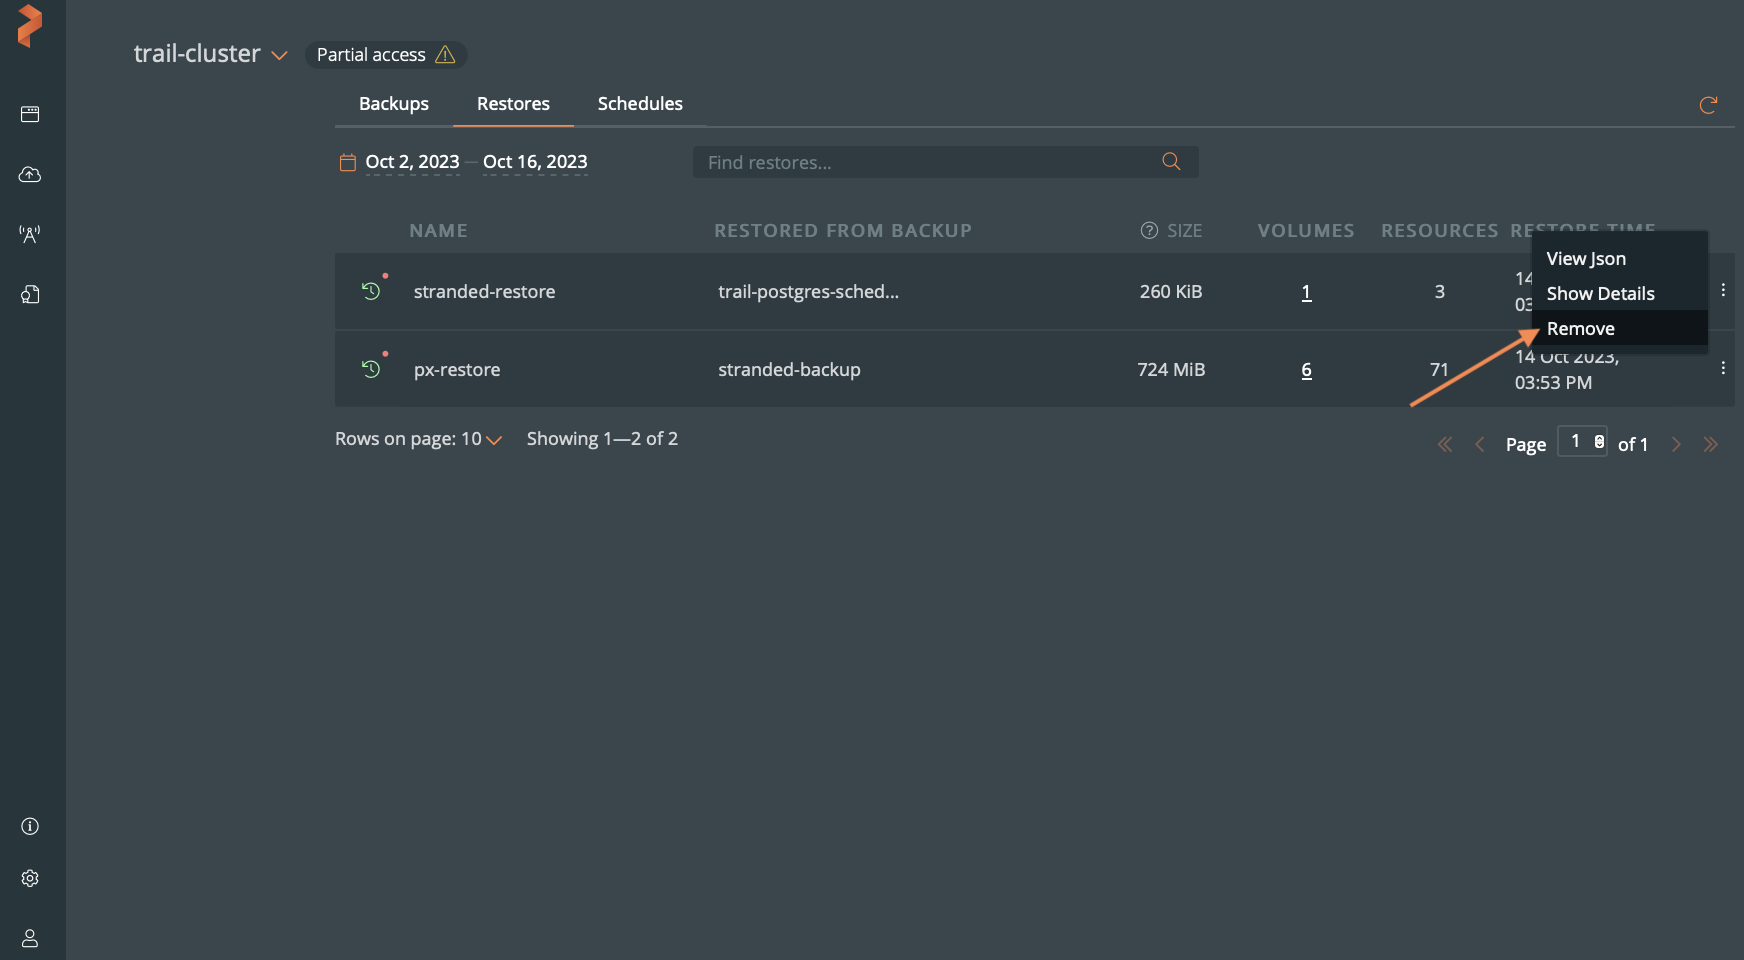Image resolution: width=1744 pixels, height=960 pixels.
Task: Open settings gear in sidebar
Action: [30, 878]
